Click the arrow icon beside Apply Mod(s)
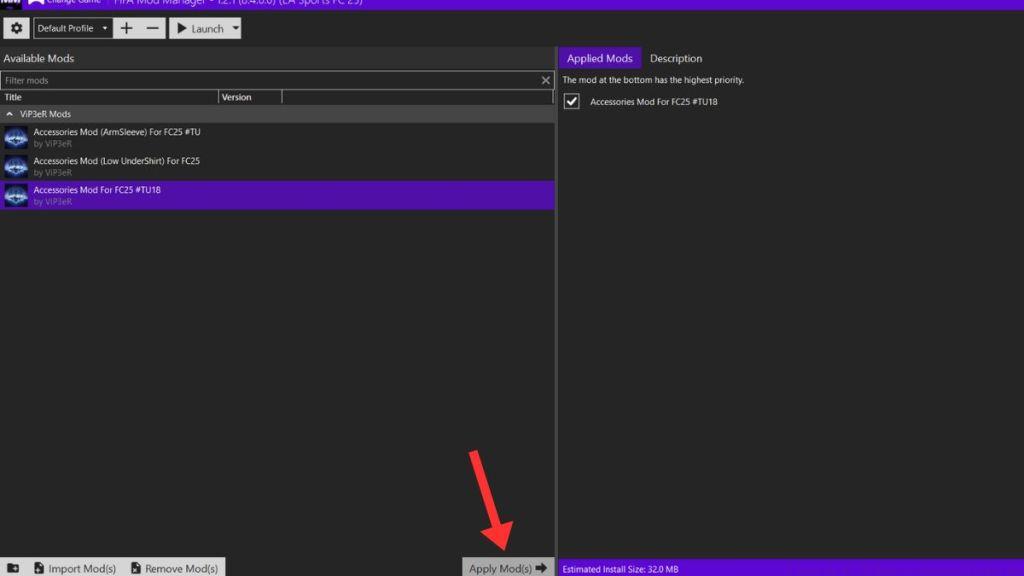 (x=542, y=567)
